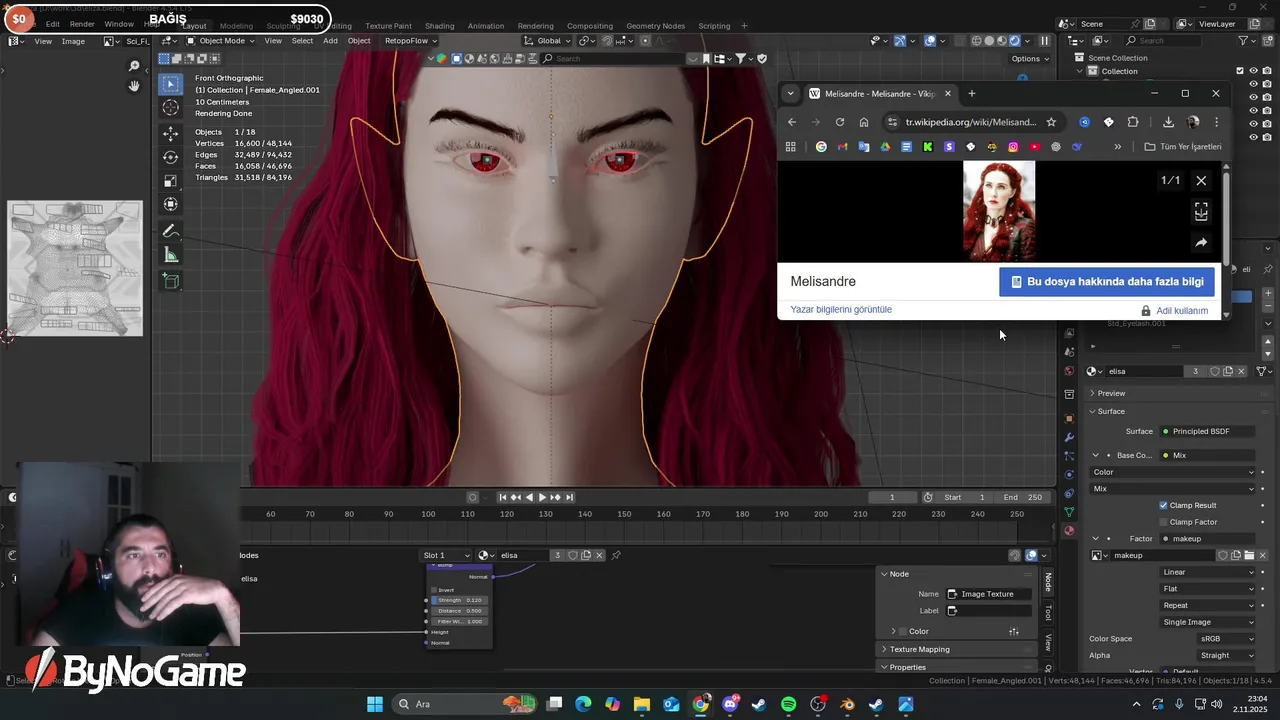Open the 'Yazar bilgilerini görüntüle' link
The height and width of the screenshot is (720, 1280).
[x=840, y=310]
